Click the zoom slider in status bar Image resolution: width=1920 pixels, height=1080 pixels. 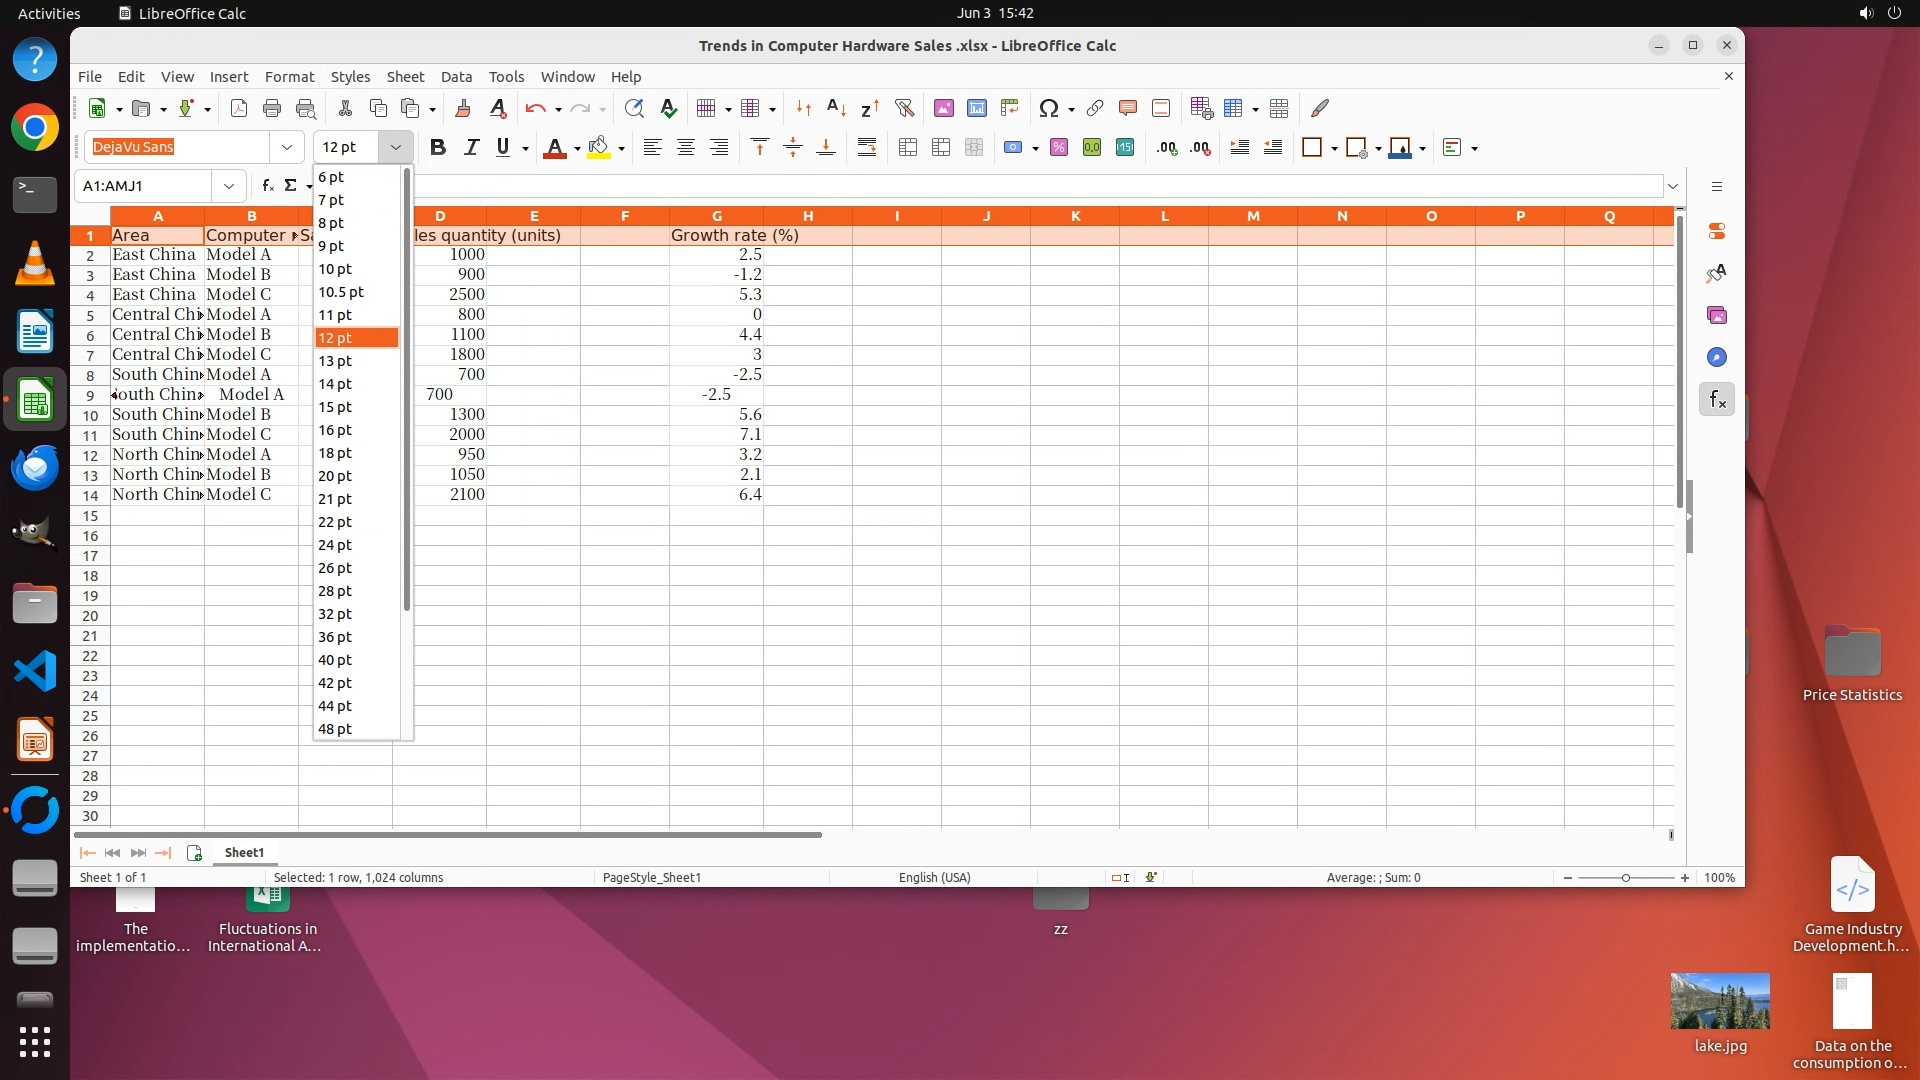(1625, 878)
